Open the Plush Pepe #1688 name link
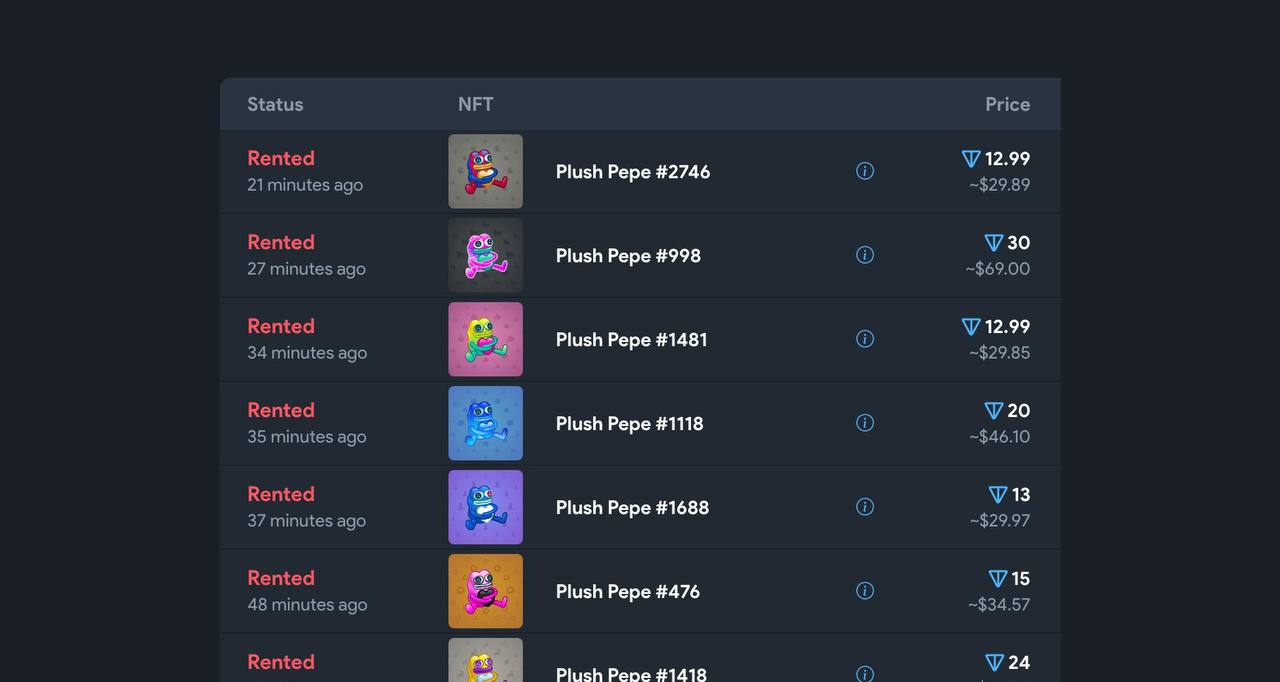 coord(632,507)
